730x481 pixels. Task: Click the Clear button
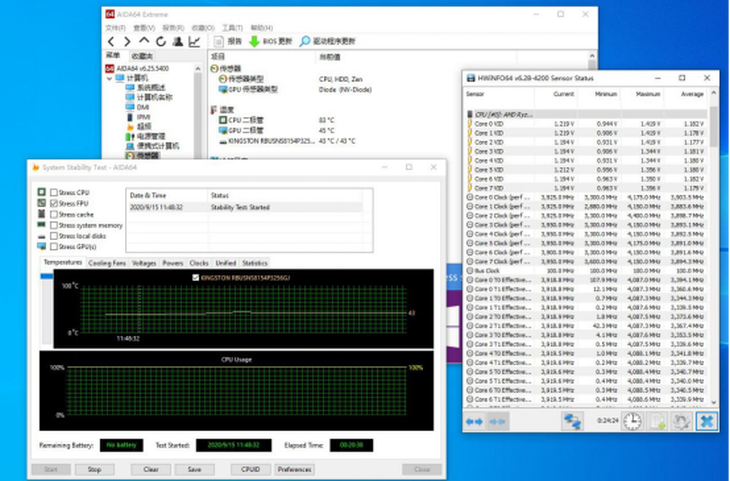(151, 469)
